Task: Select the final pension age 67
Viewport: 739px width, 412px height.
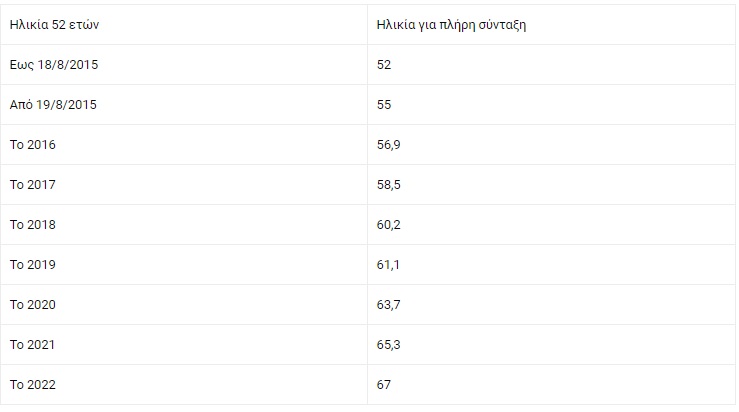Action: tap(384, 385)
